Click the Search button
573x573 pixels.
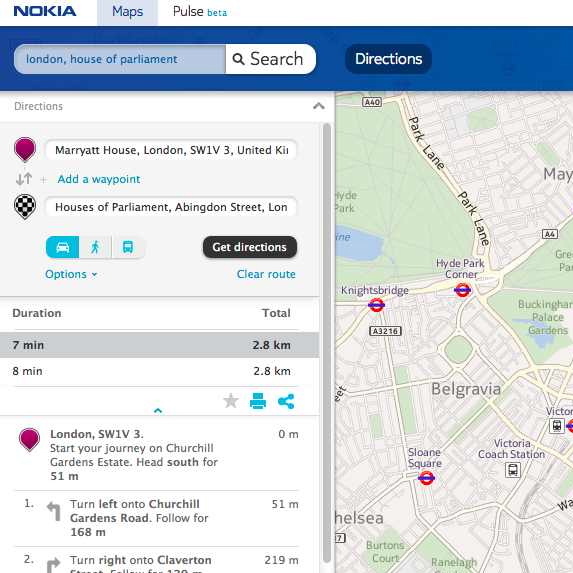pyautogui.click(x=270, y=59)
